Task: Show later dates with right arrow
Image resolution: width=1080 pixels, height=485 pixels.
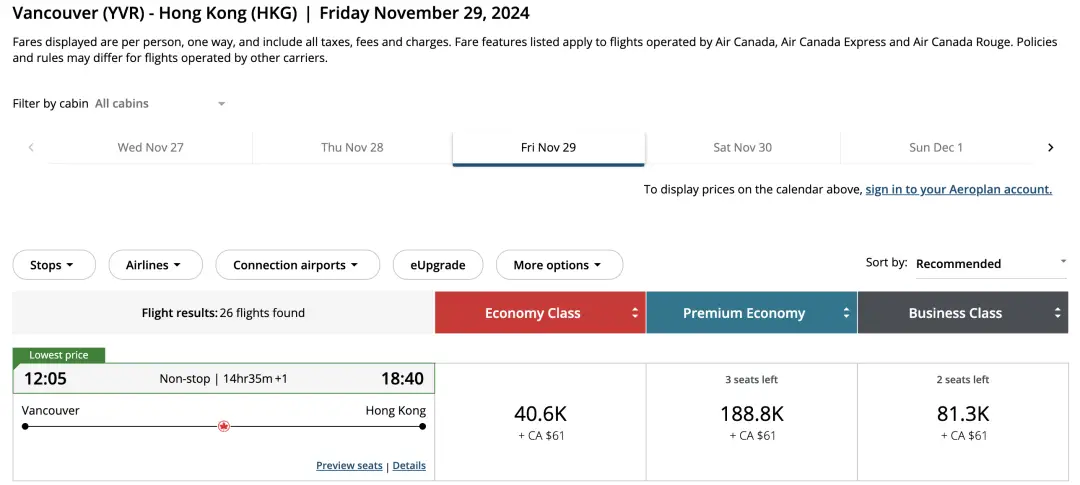Action: coord(1050,148)
